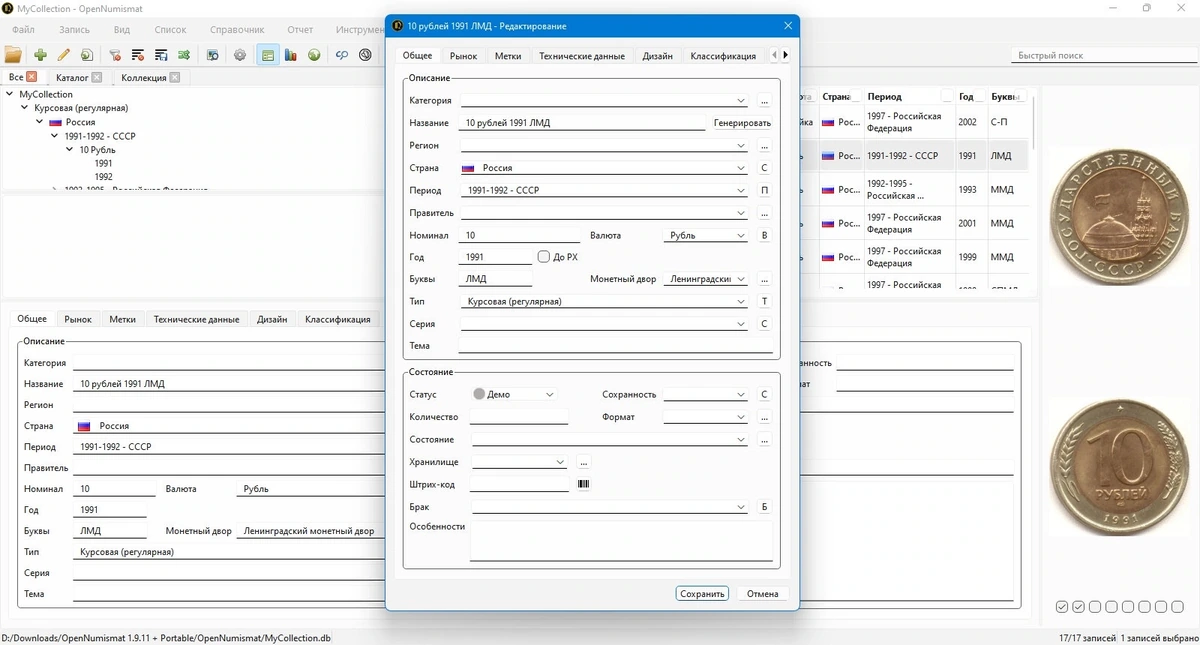Toggle the highlighted details view toolbar icon
The width and height of the screenshot is (1200, 645).
click(x=268, y=55)
